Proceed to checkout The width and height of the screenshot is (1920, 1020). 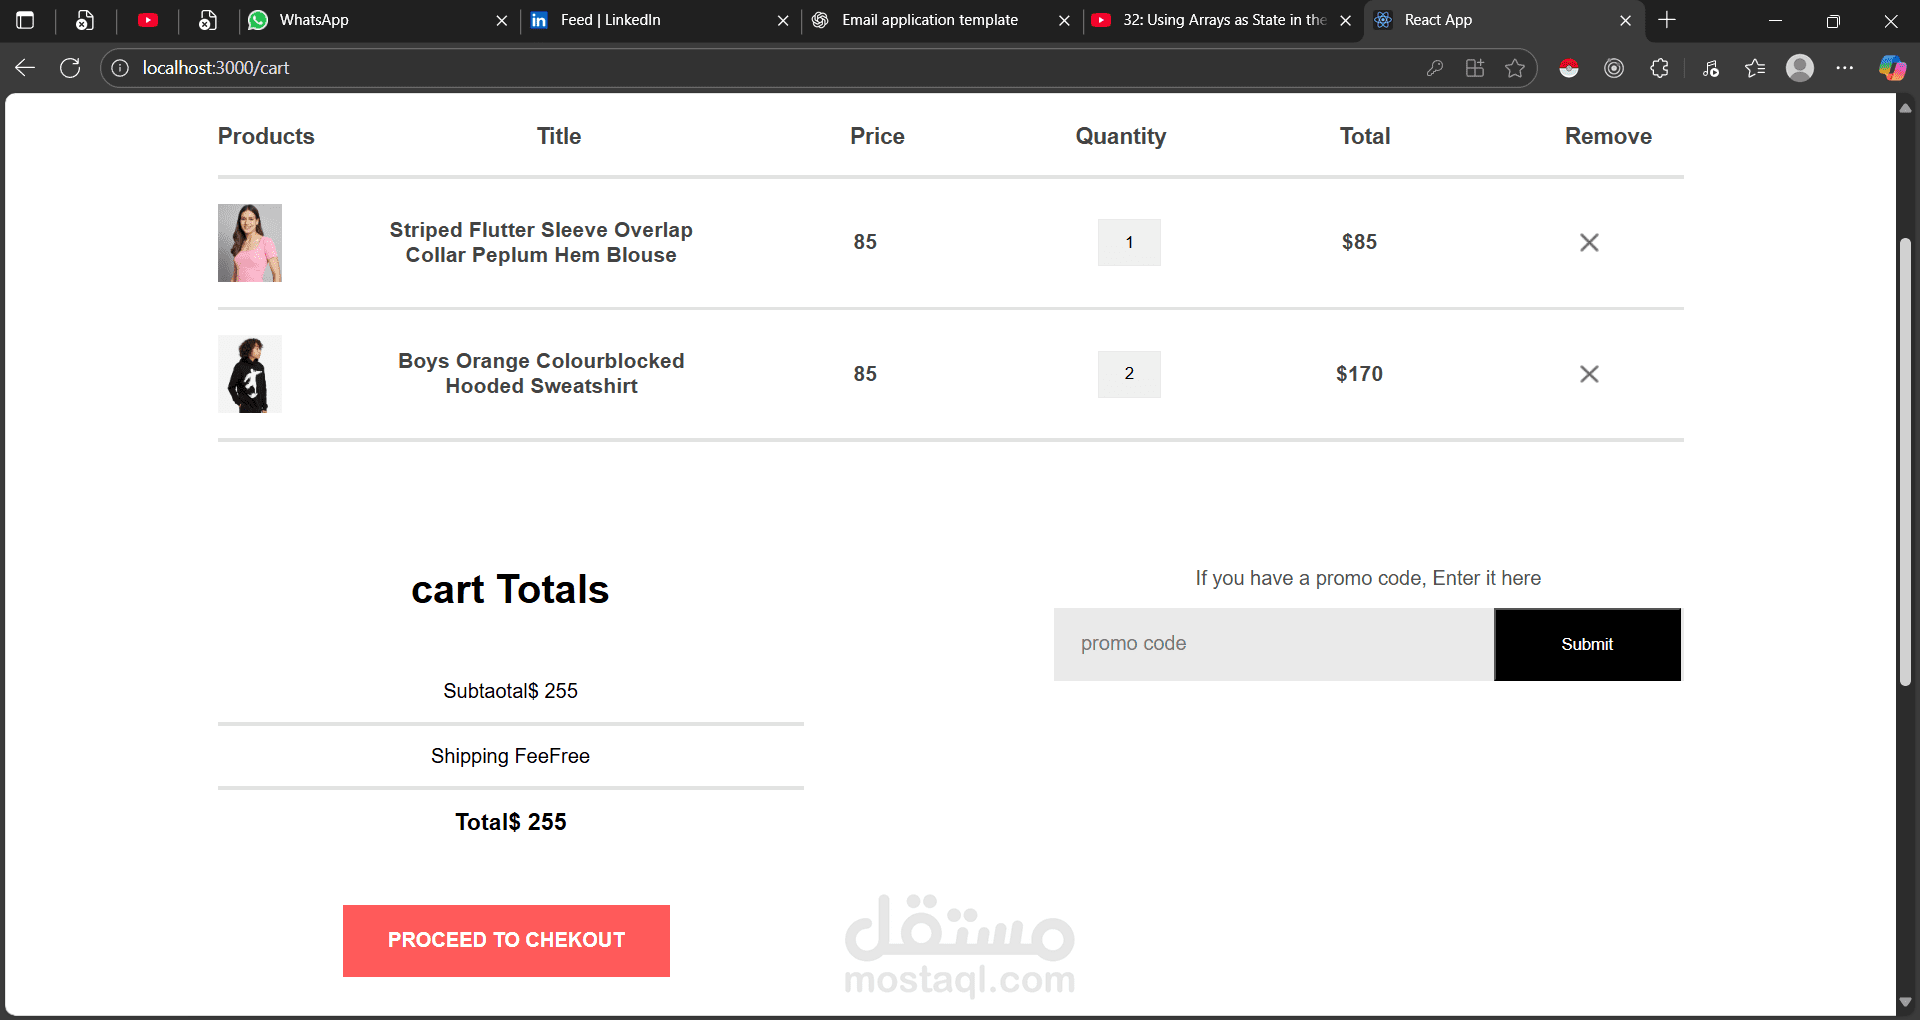506,941
